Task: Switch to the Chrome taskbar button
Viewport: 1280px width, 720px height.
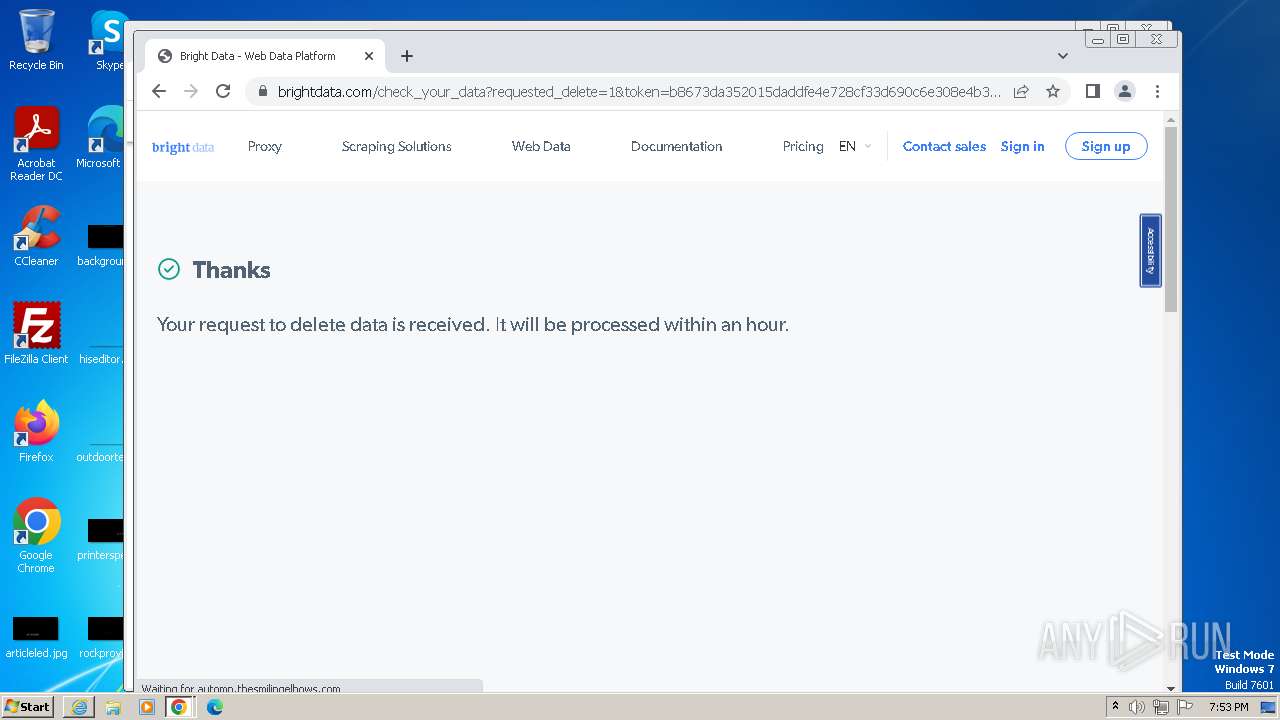Action: pos(179,707)
